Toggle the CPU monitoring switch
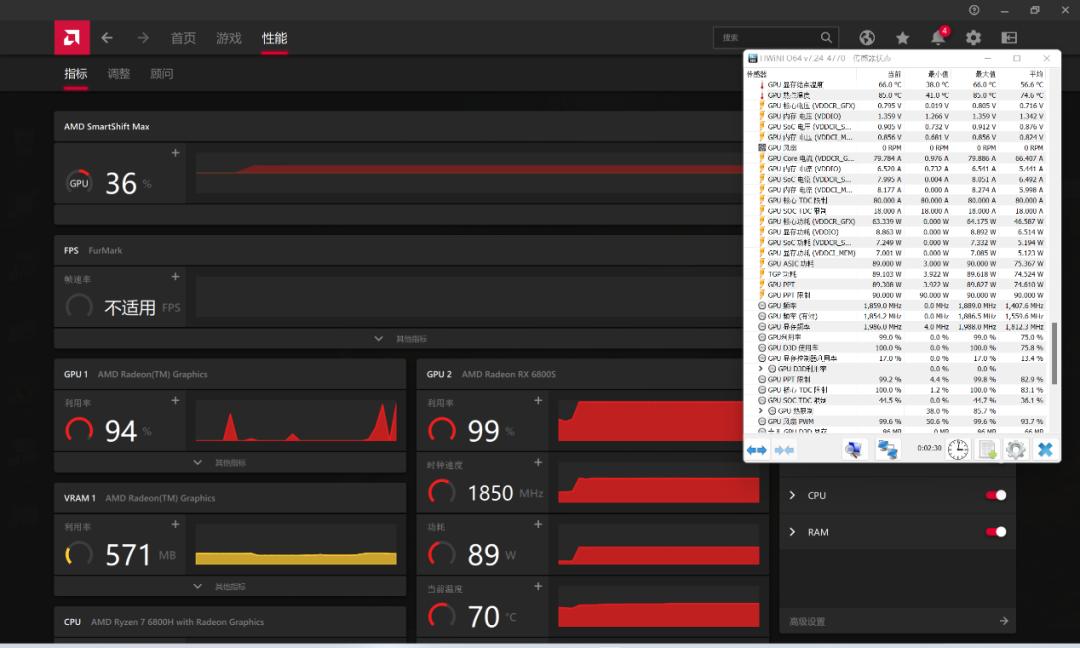 (997, 495)
